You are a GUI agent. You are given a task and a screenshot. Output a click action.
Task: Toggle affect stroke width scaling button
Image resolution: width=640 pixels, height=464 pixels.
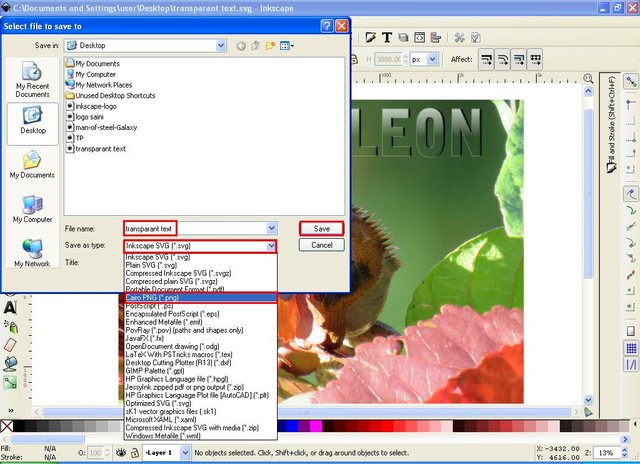point(486,60)
